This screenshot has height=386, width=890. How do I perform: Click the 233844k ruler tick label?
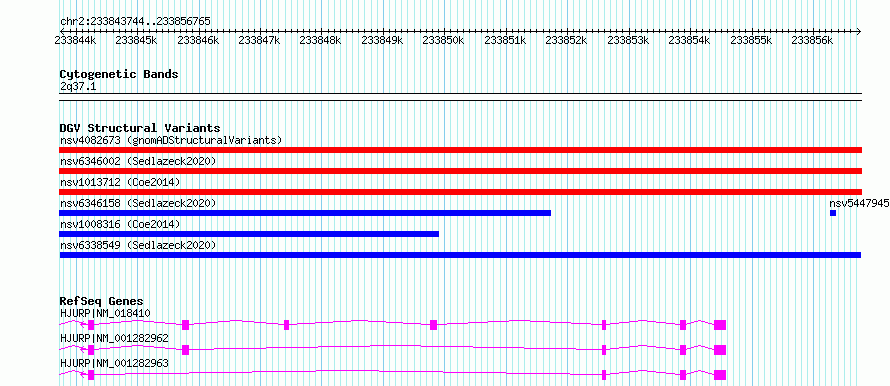click(75, 40)
